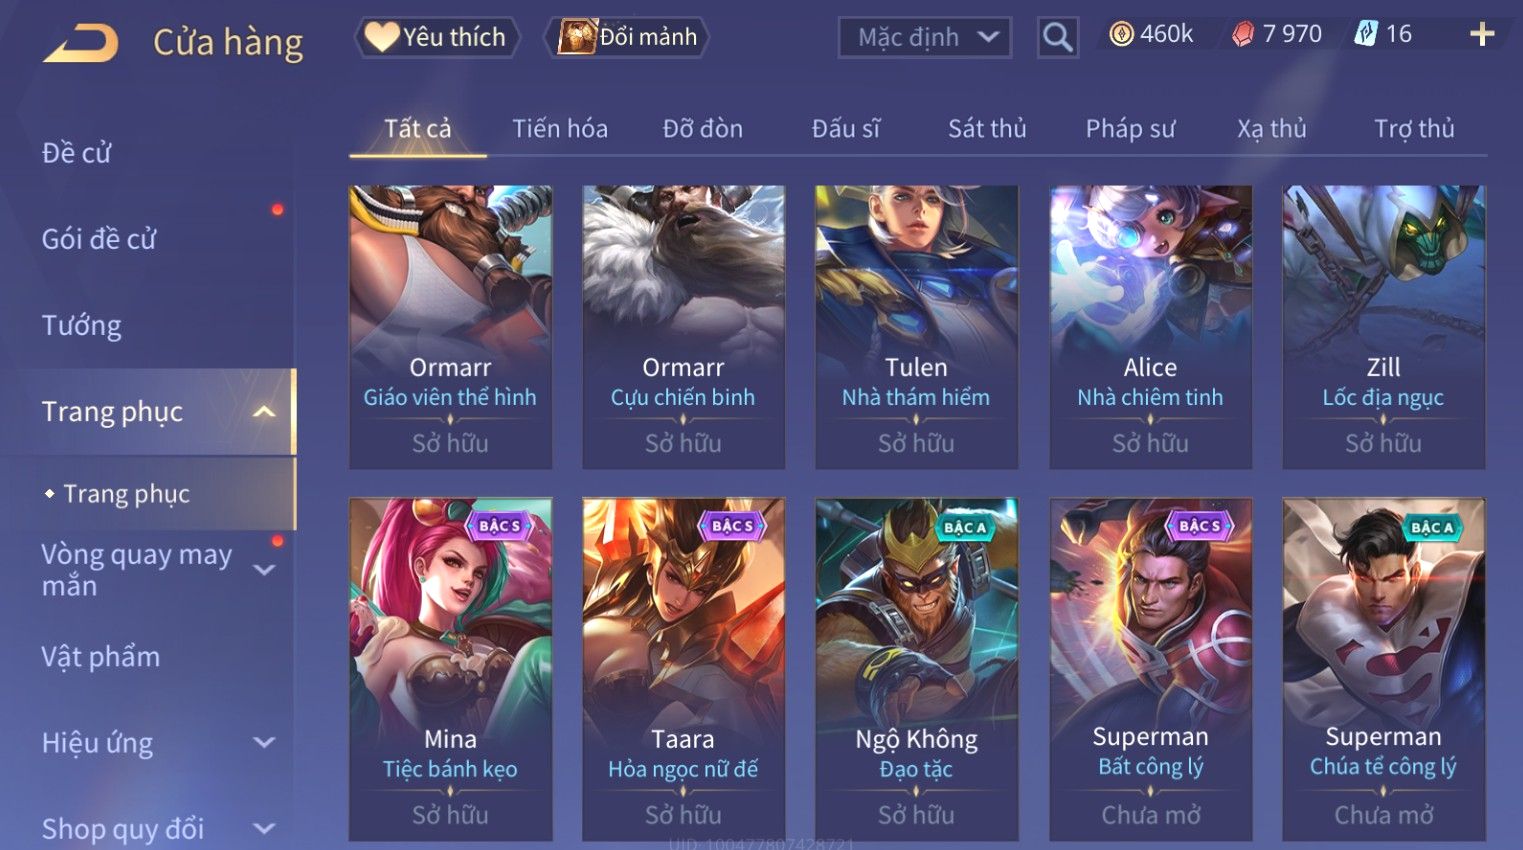Image resolution: width=1523 pixels, height=850 pixels.
Task: Click the red gem 7 970 icon
Action: pos(1243,35)
